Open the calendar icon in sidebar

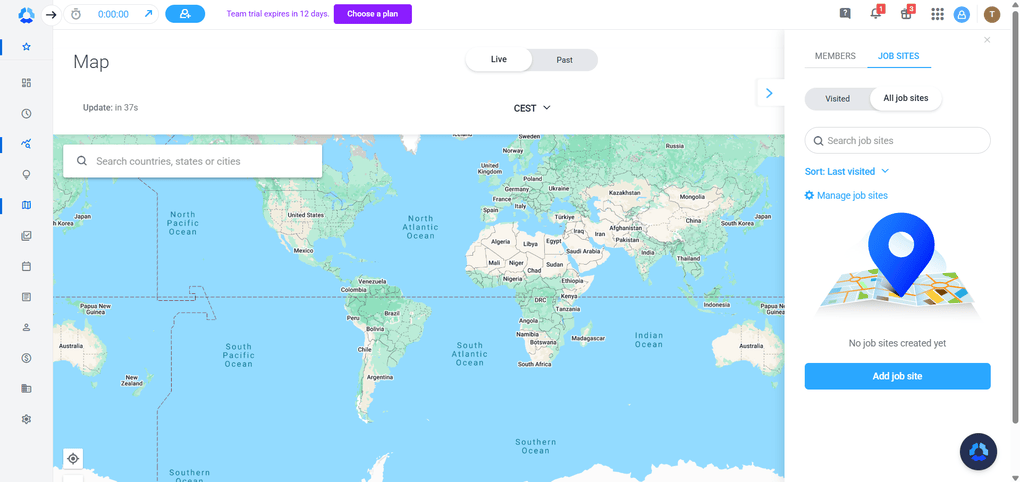[x=27, y=266]
